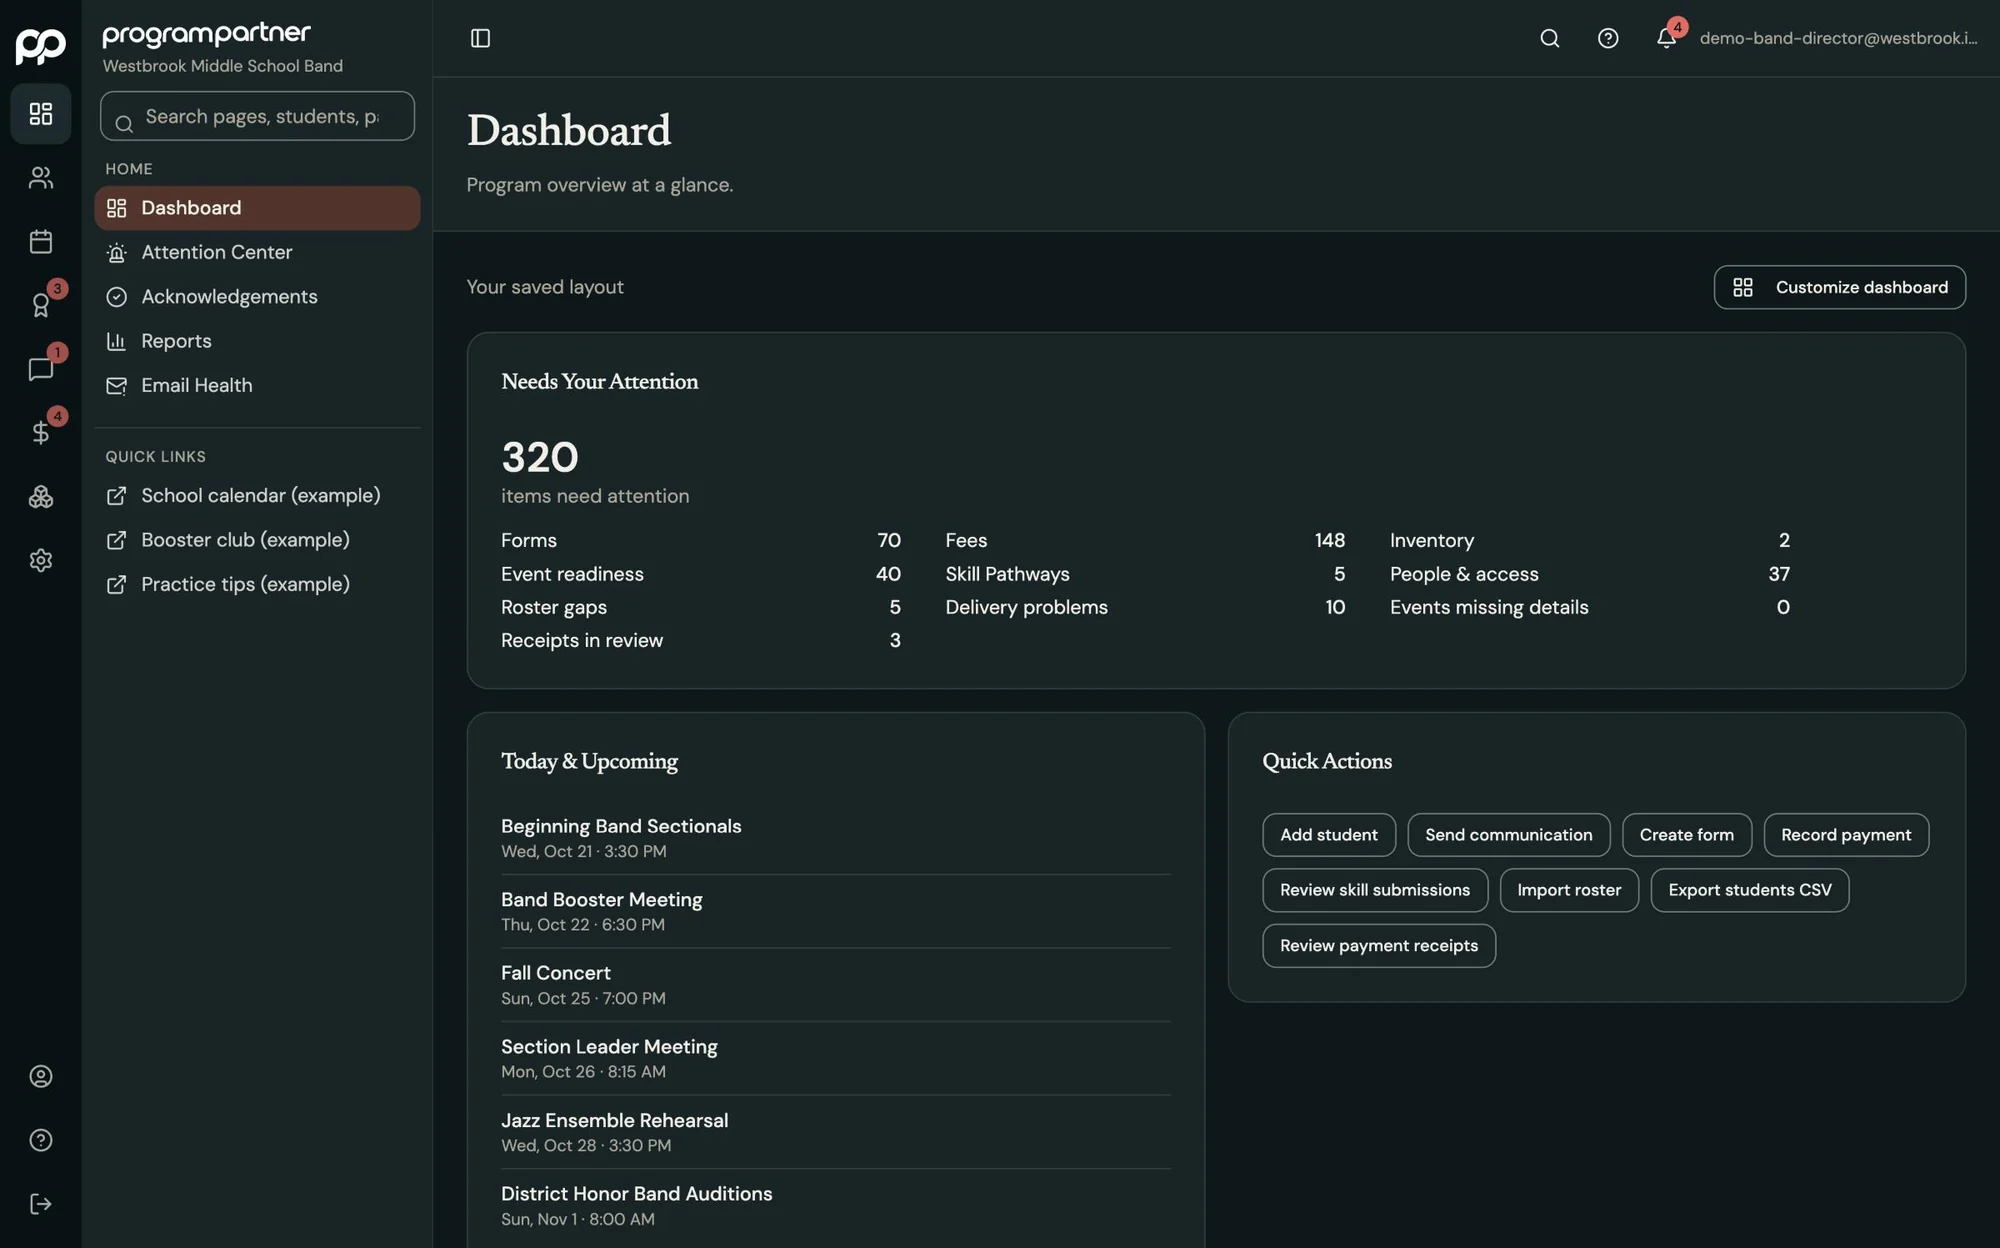Select Band Booster Meeting event
The width and height of the screenshot is (2000, 1248).
[835, 911]
